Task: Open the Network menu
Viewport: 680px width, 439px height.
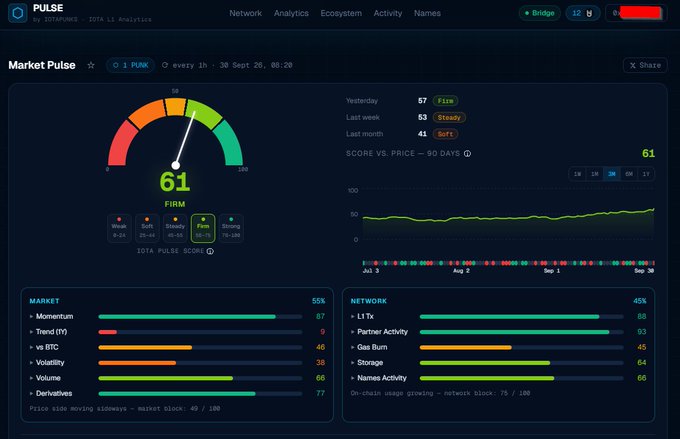Action: coord(245,13)
